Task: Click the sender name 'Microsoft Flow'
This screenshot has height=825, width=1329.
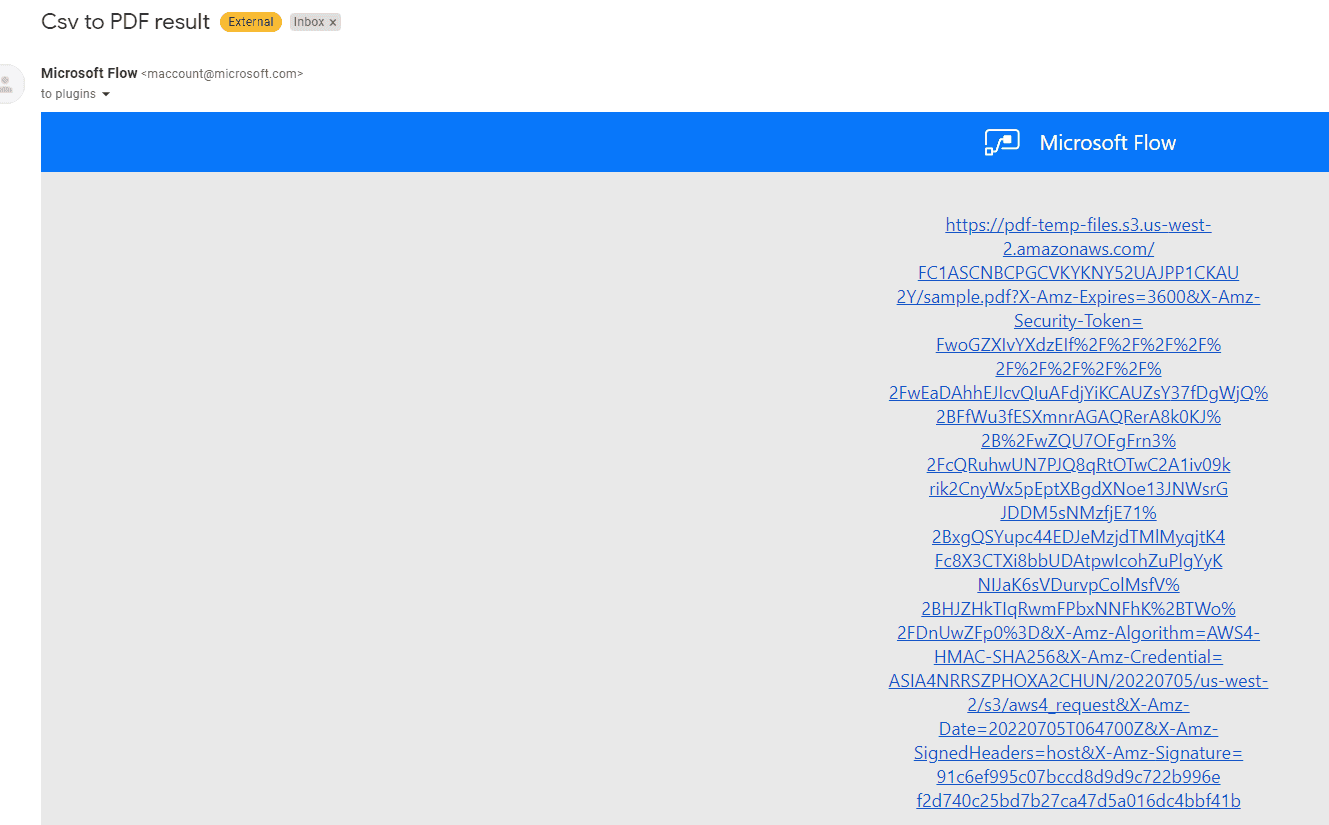Action: click(x=89, y=72)
